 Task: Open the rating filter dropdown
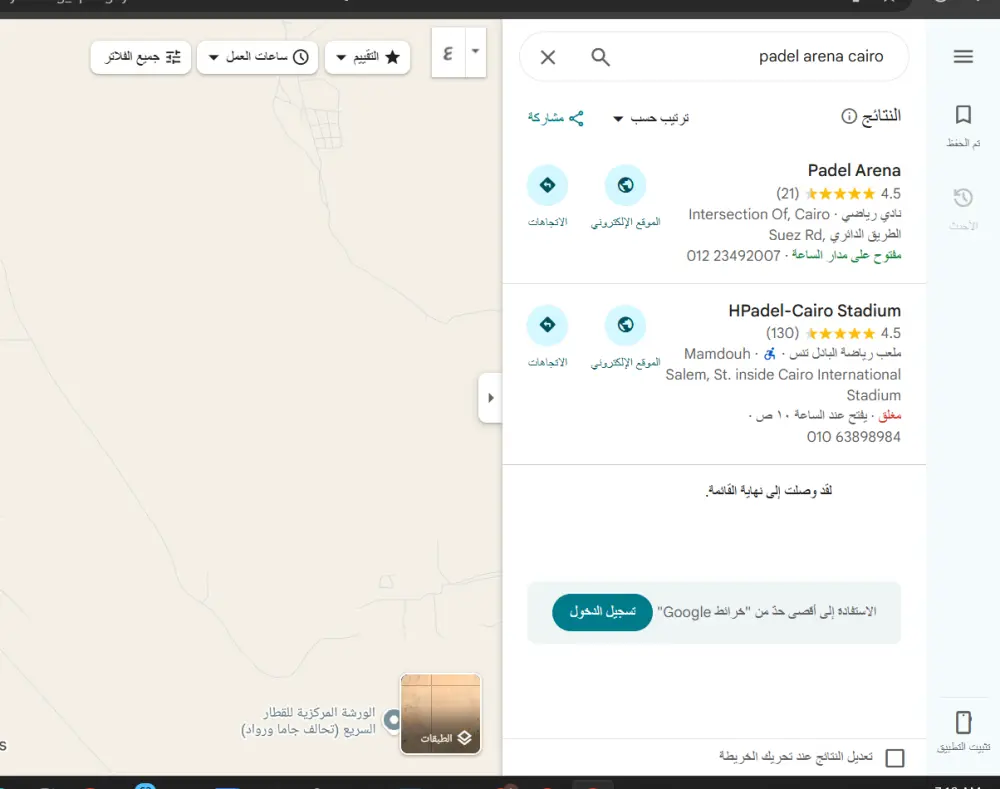point(367,57)
